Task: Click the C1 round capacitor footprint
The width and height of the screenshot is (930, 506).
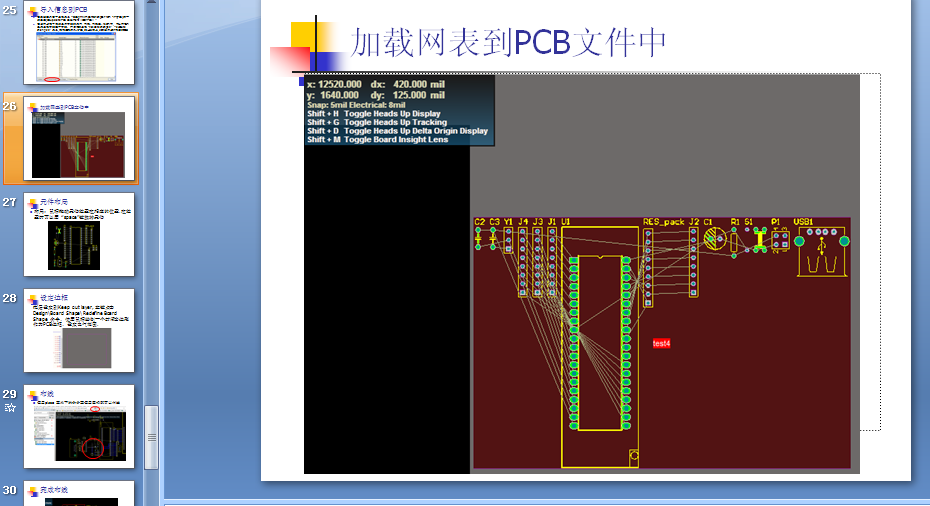Action: pos(715,239)
